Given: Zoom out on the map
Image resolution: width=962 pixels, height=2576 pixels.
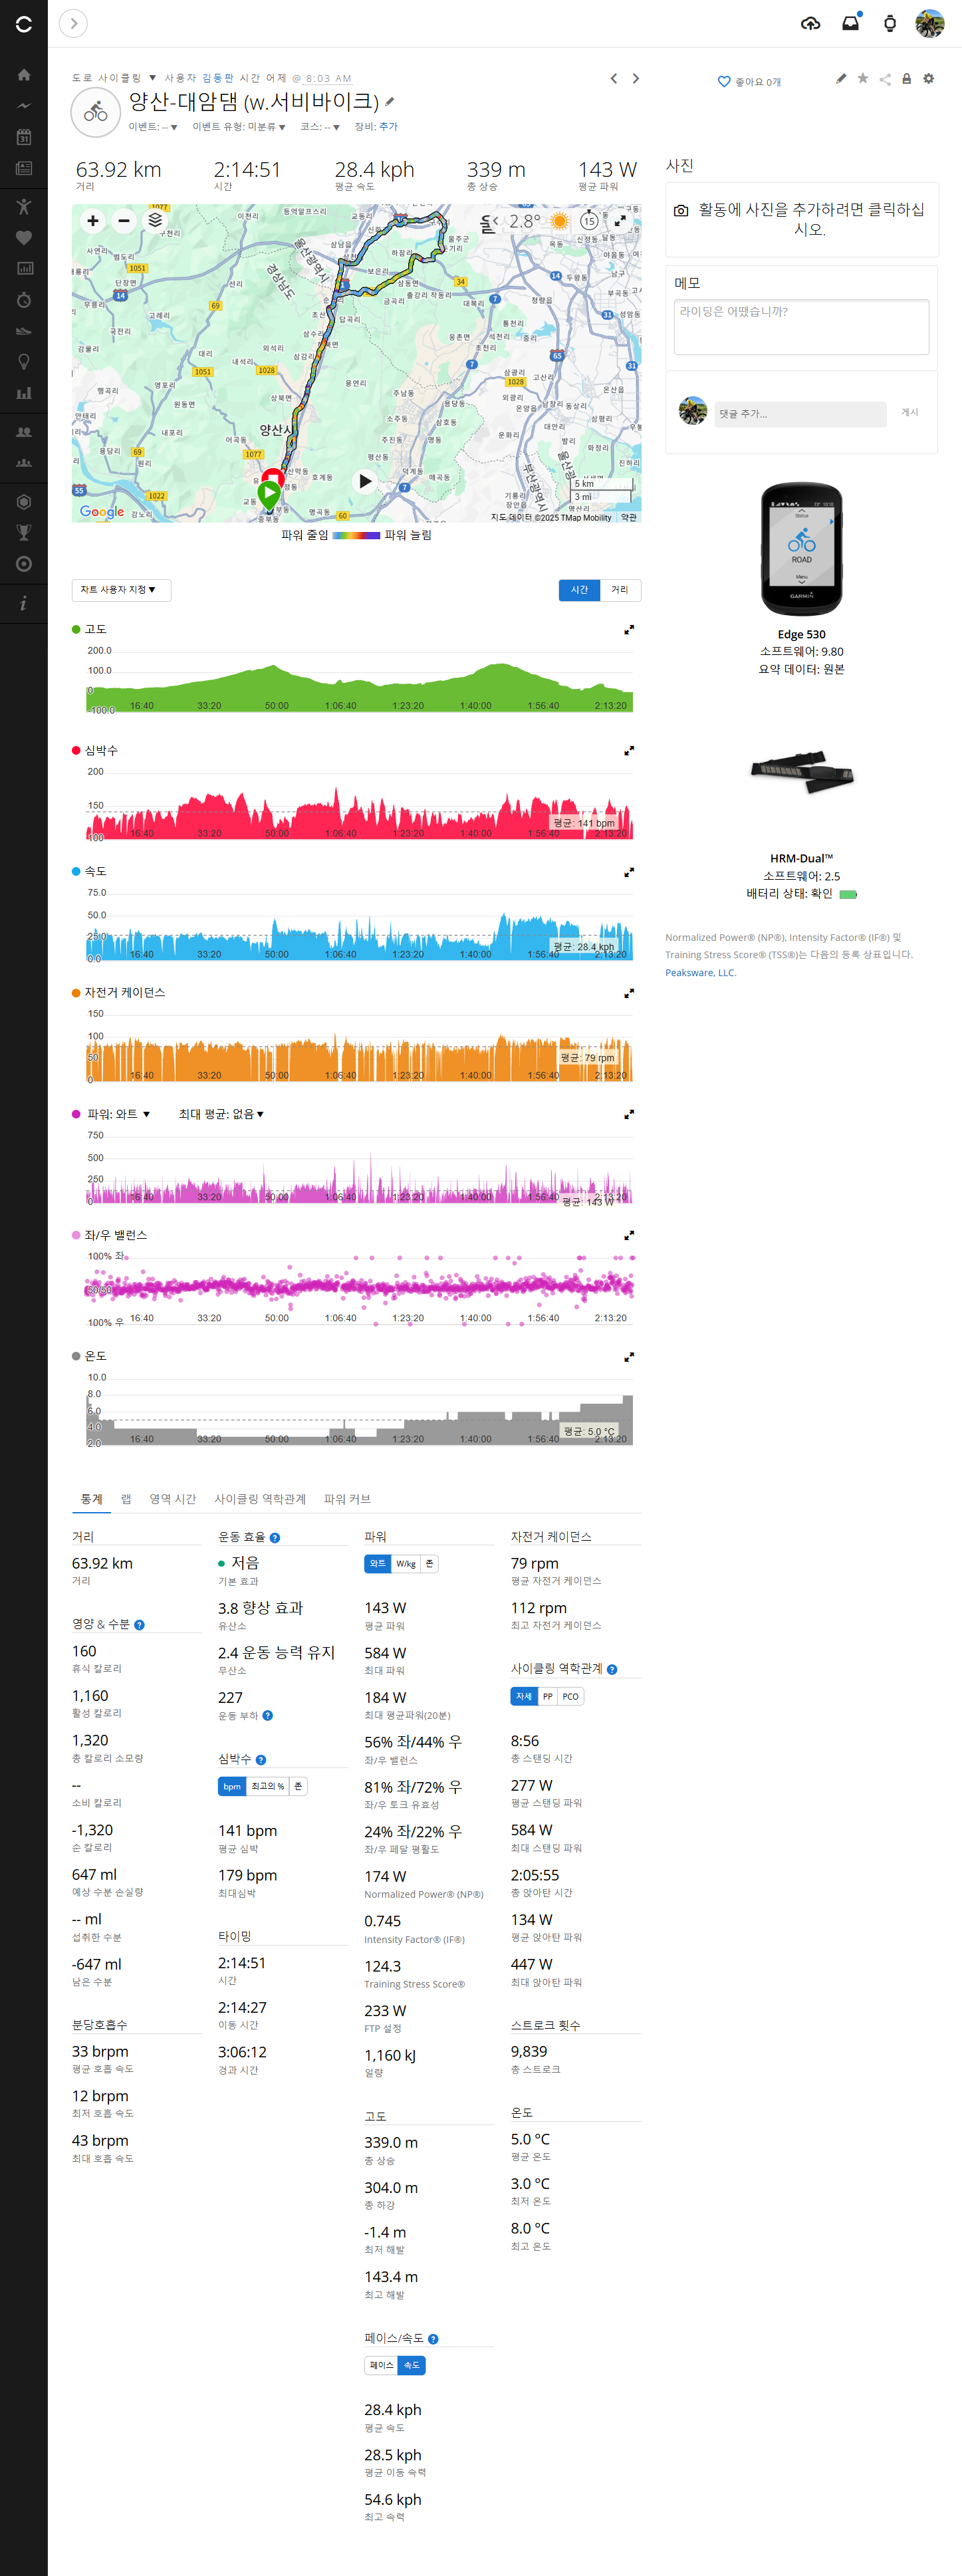Looking at the screenshot, I should pos(124,221).
